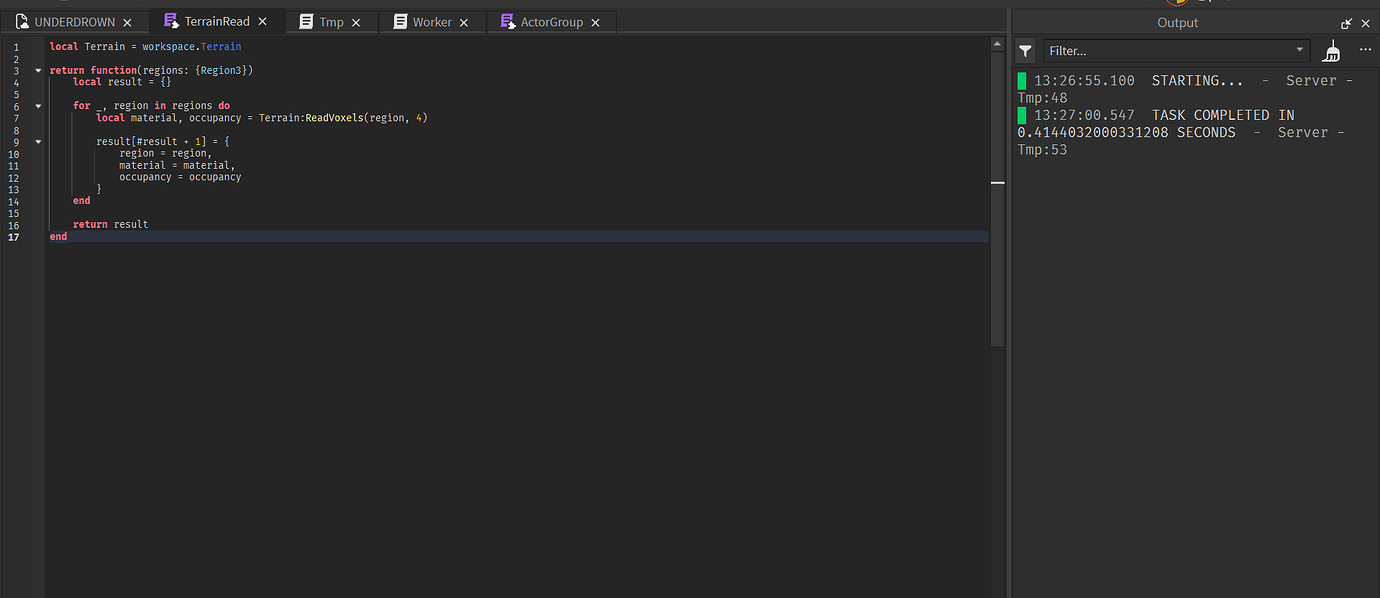
Task: Collapse the for loop at line 6
Action: tap(38, 105)
